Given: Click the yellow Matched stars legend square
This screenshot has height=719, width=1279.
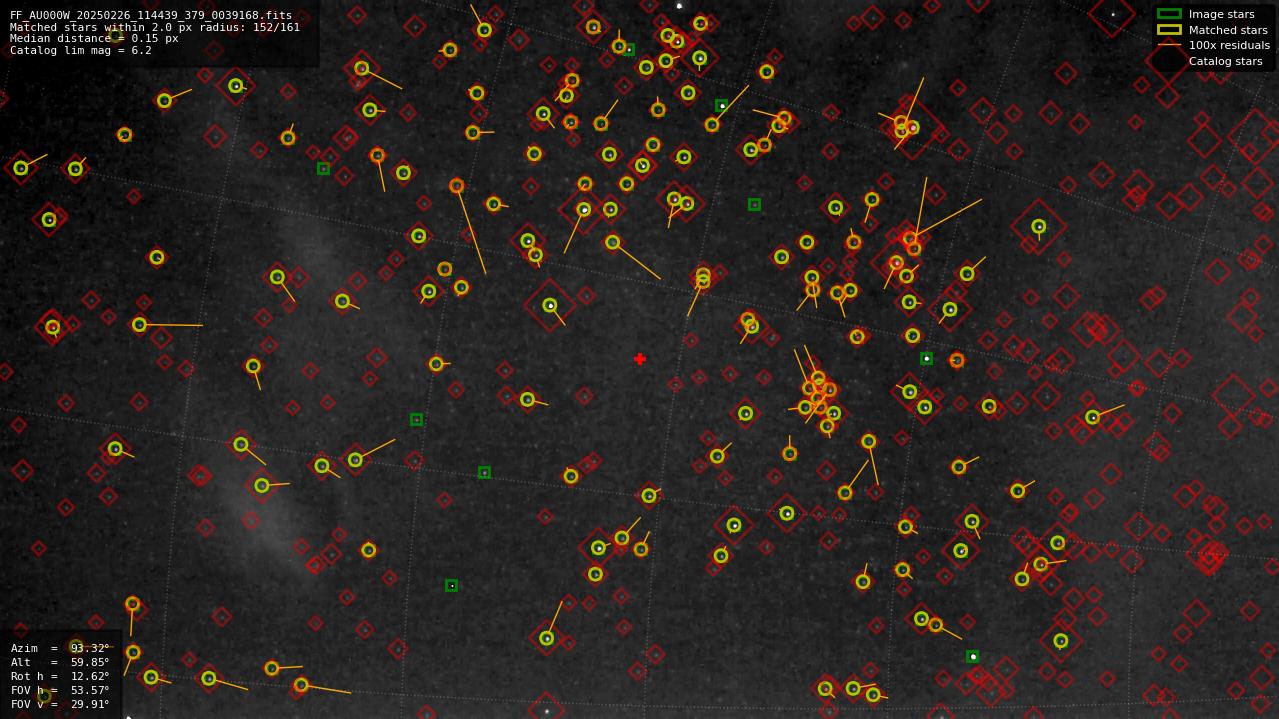Looking at the screenshot, I should tap(1169, 30).
